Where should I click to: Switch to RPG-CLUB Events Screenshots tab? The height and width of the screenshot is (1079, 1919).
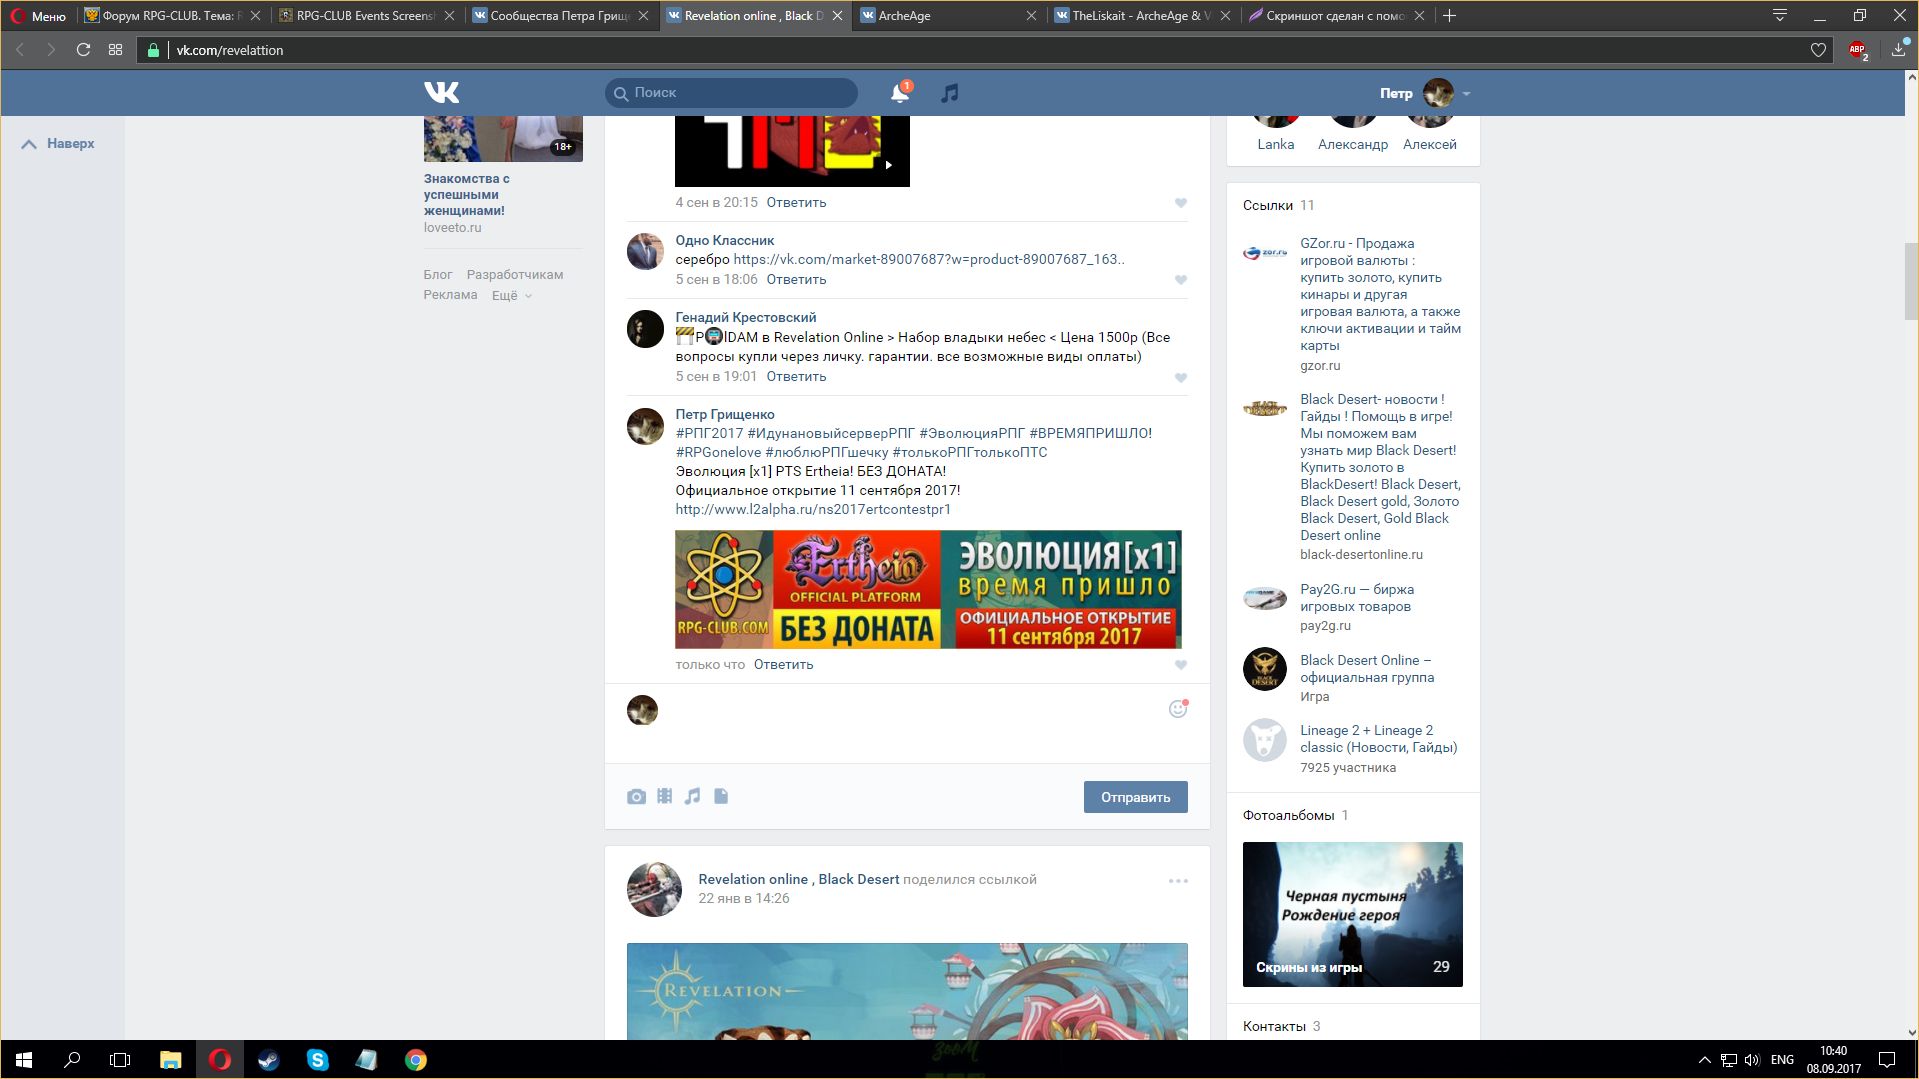[x=365, y=16]
